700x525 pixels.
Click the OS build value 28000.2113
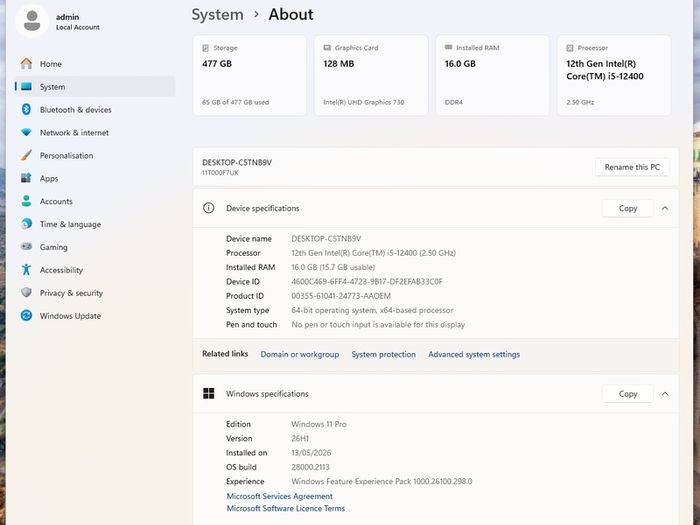(310, 467)
